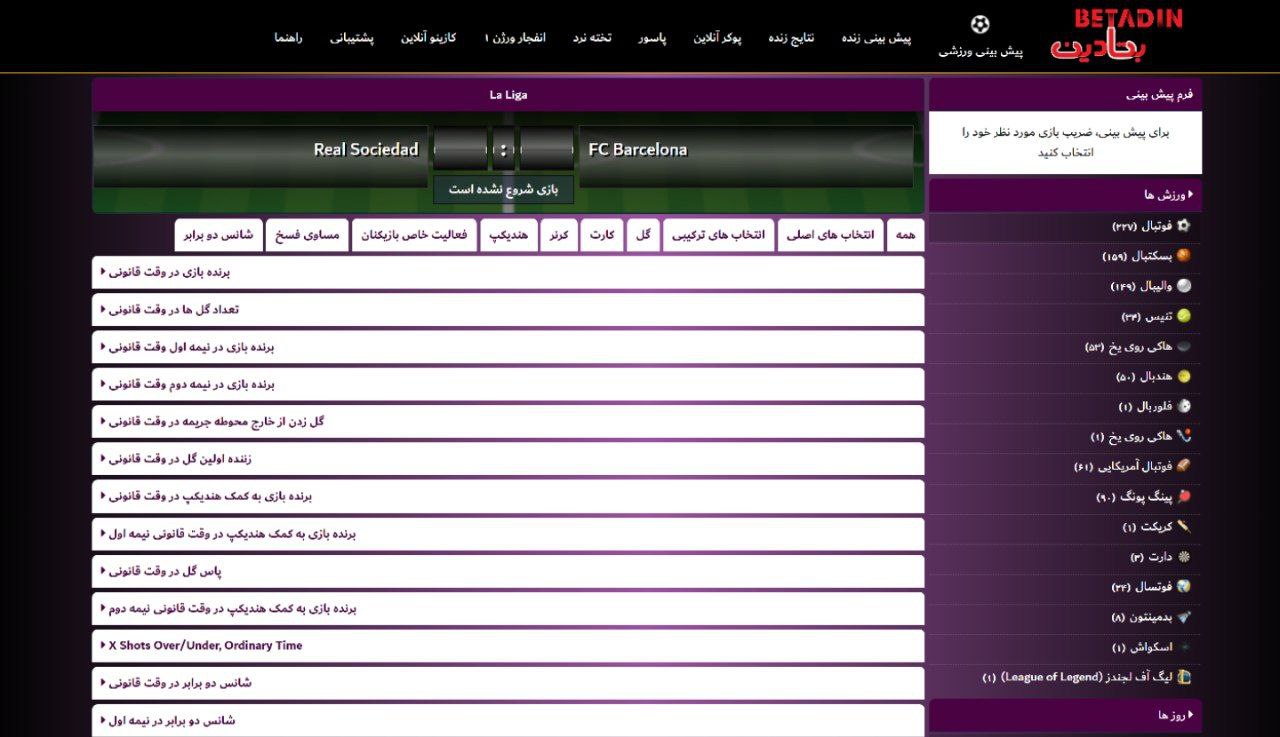Image resolution: width=1280 pixels, height=737 pixels.
Task: Select the Darts icon in the sidebar
Action: click(1184, 557)
